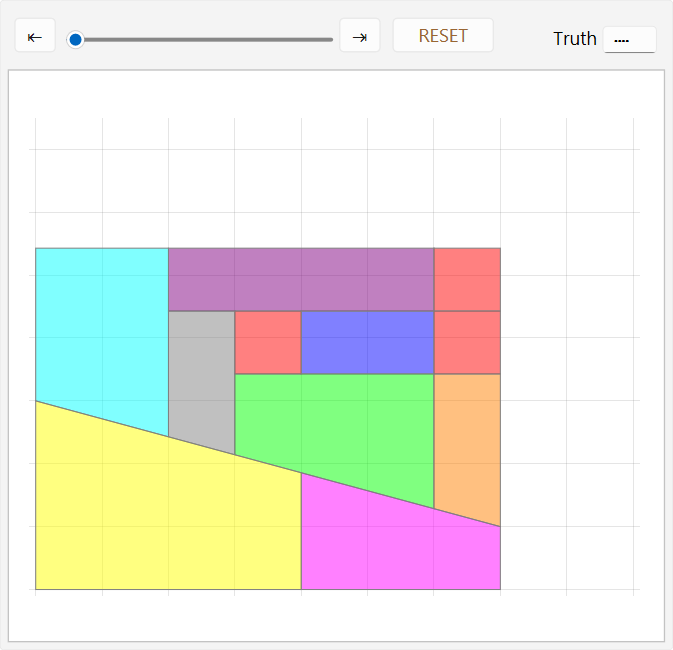
Task: Click the middle of the slider track
Action: 204,39
